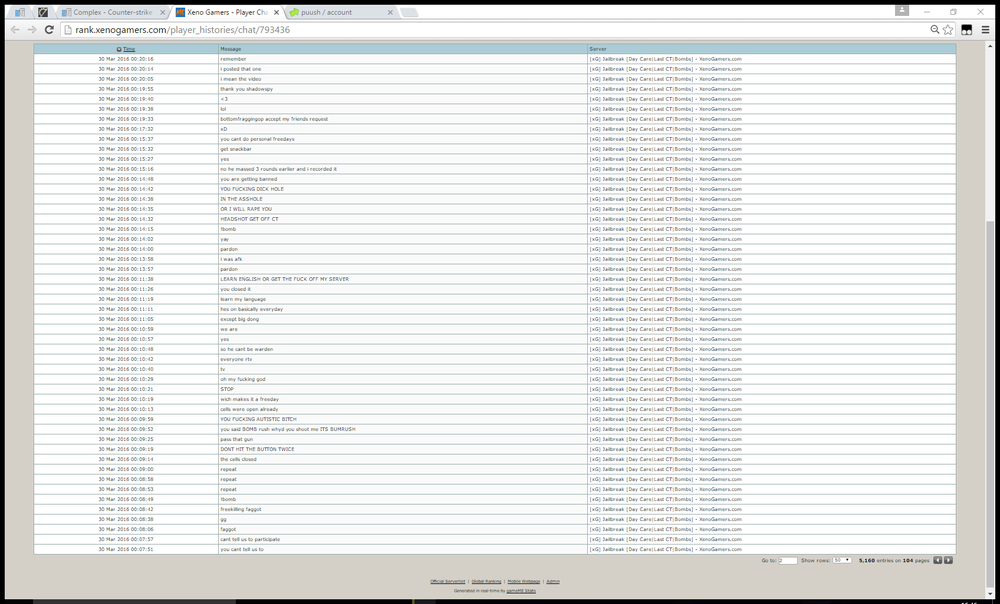Click the message 'pass that gun'
The width and height of the screenshot is (1000, 604).
[237, 439]
